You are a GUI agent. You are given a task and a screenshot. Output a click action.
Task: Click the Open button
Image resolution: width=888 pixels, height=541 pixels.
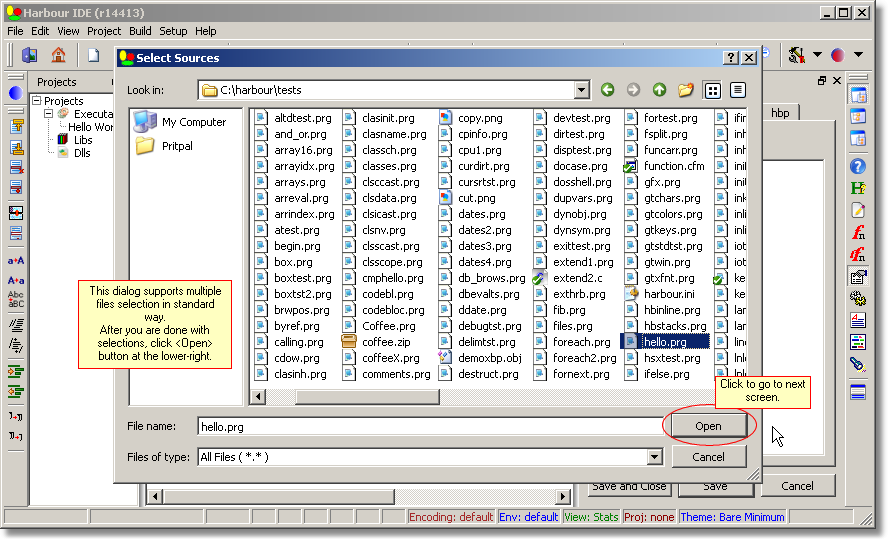[708, 426]
